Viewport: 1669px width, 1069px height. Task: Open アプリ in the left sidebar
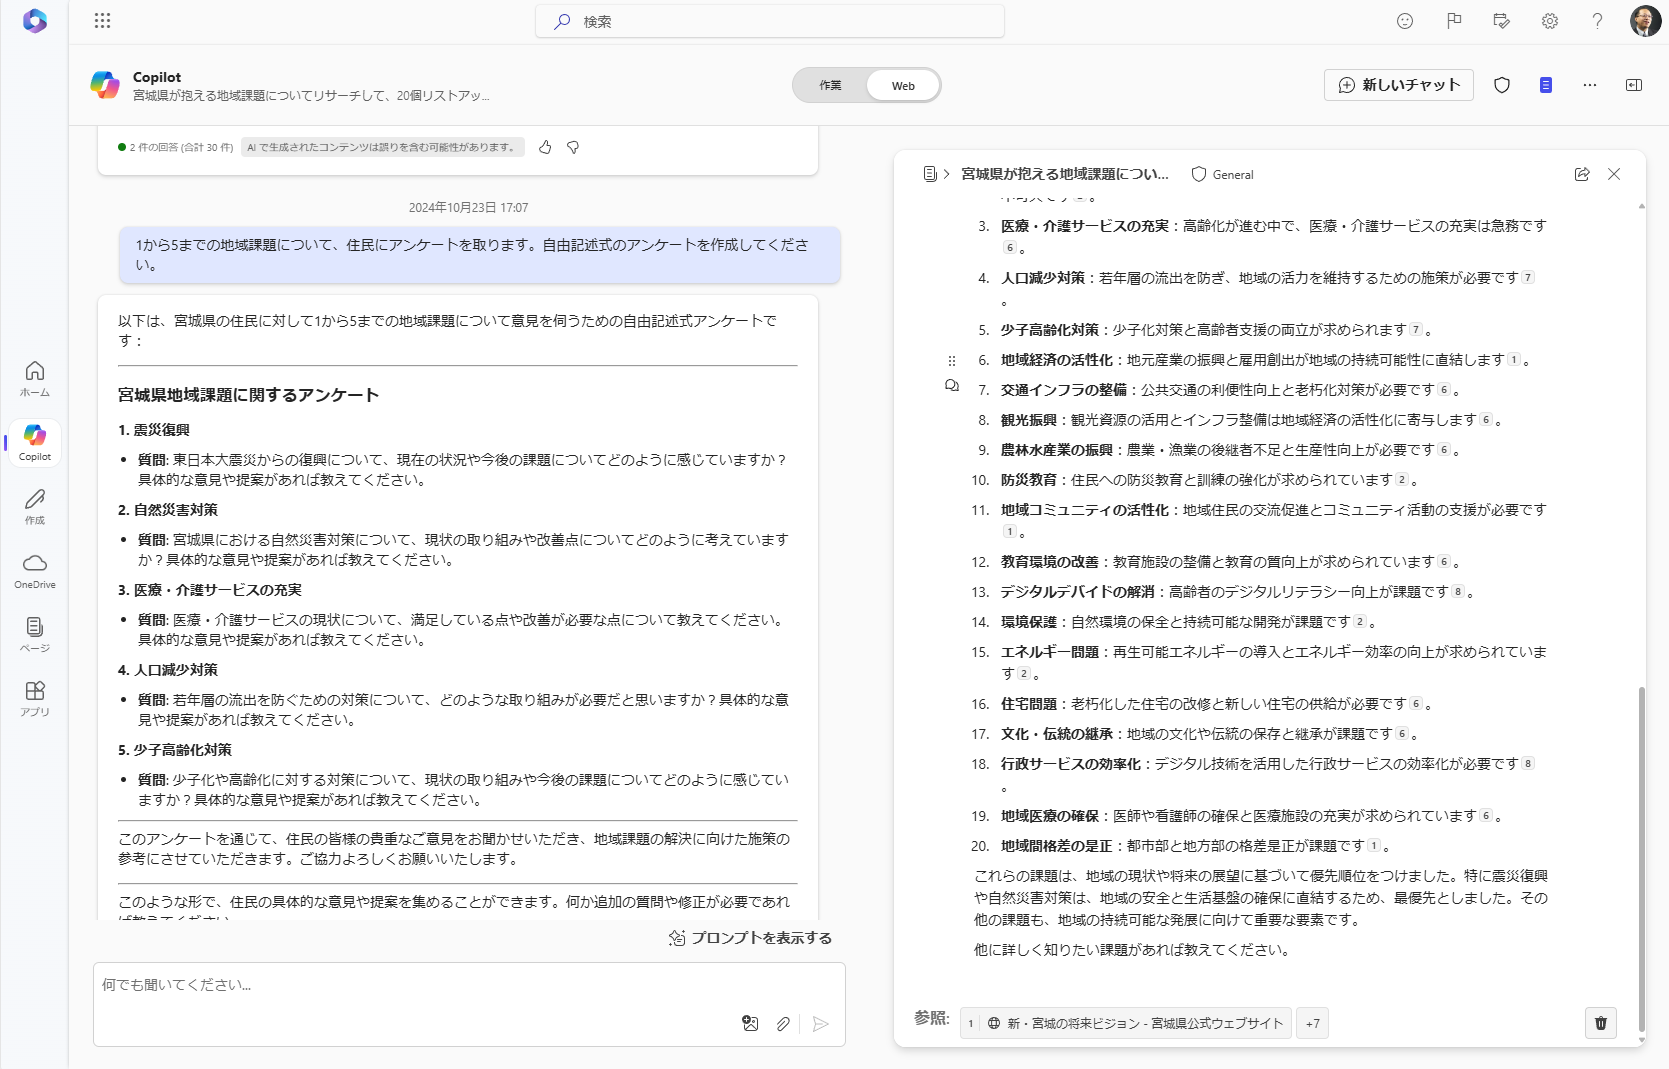tap(35, 699)
